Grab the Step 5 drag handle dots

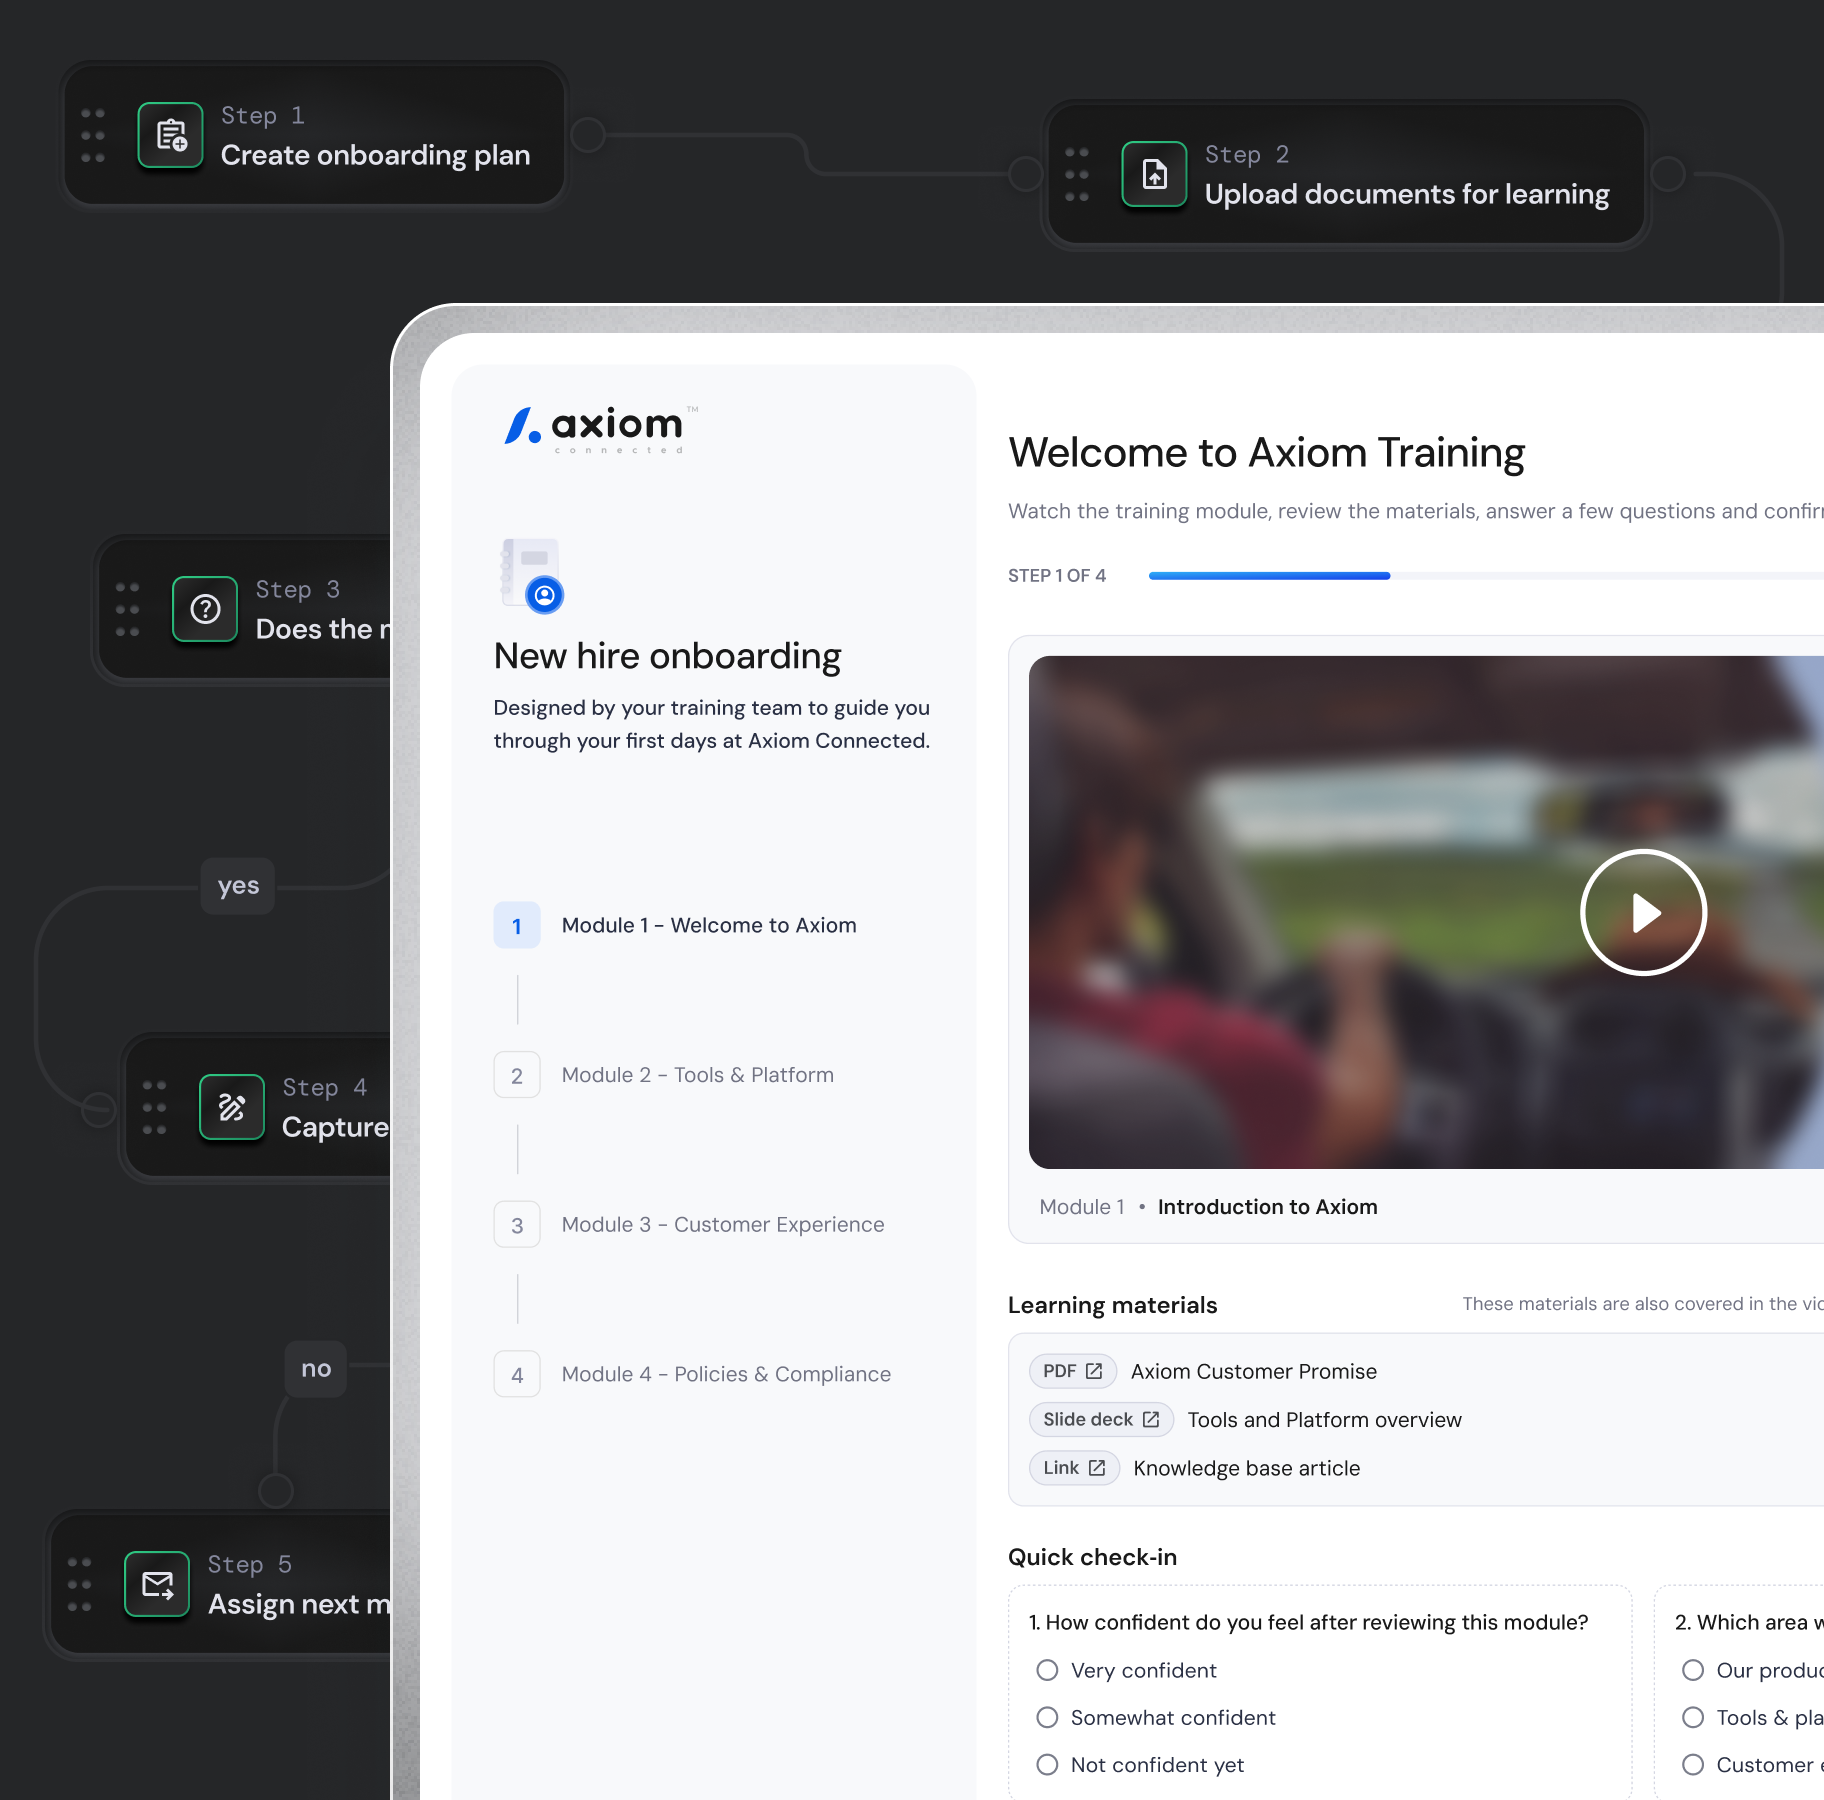click(x=79, y=1584)
